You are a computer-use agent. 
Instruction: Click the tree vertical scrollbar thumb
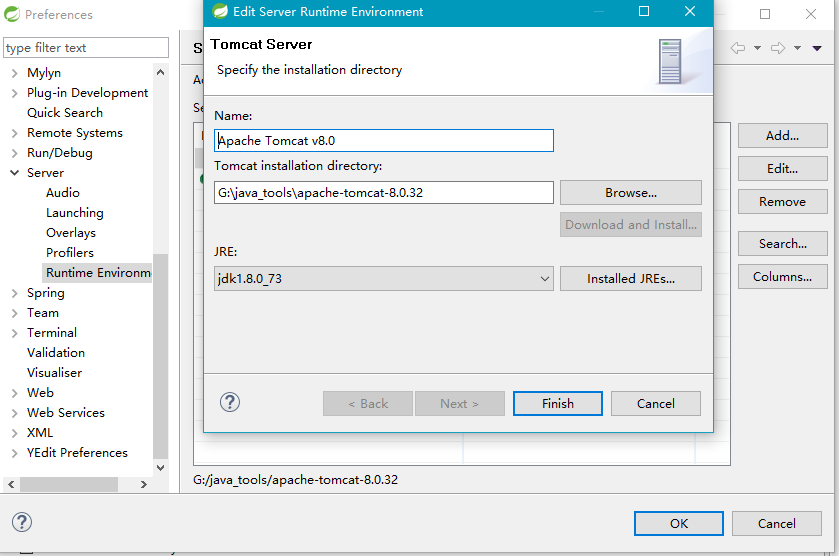(x=161, y=356)
